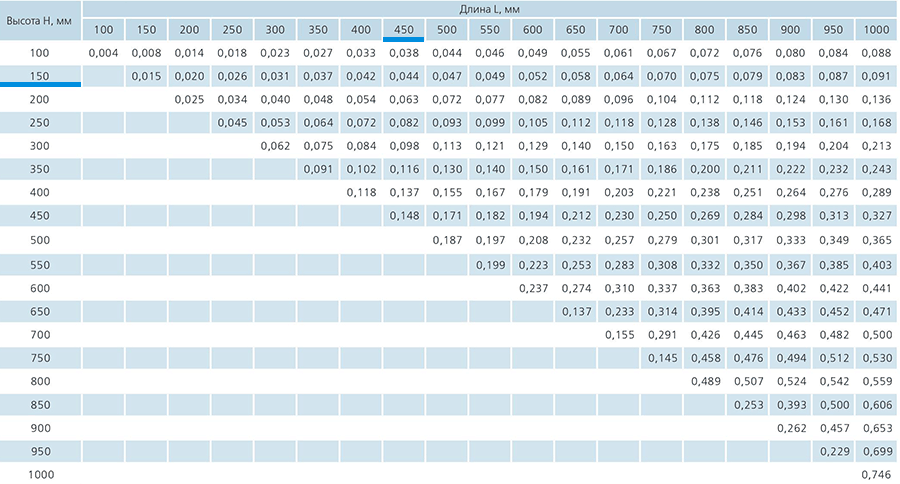Image resolution: width=900 pixels, height=484 pixels.
Task: Click the 250 length column header
Action: pyautogui.click(x=232, y=30)
